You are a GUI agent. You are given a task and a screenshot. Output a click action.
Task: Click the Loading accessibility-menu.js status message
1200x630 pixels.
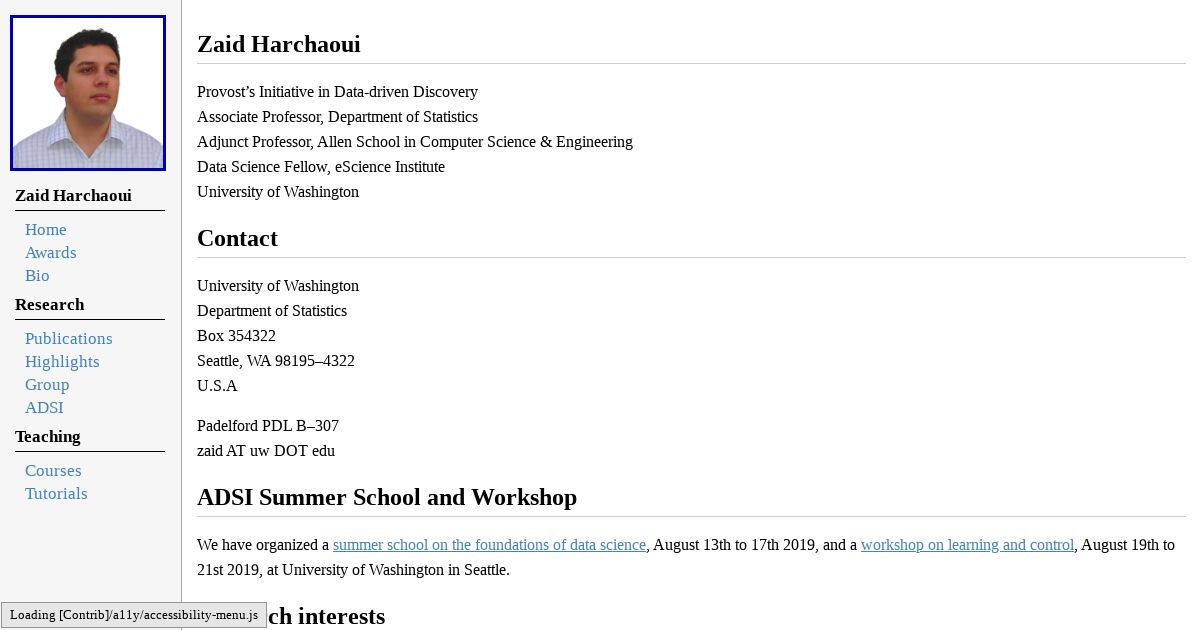(134, 615)
